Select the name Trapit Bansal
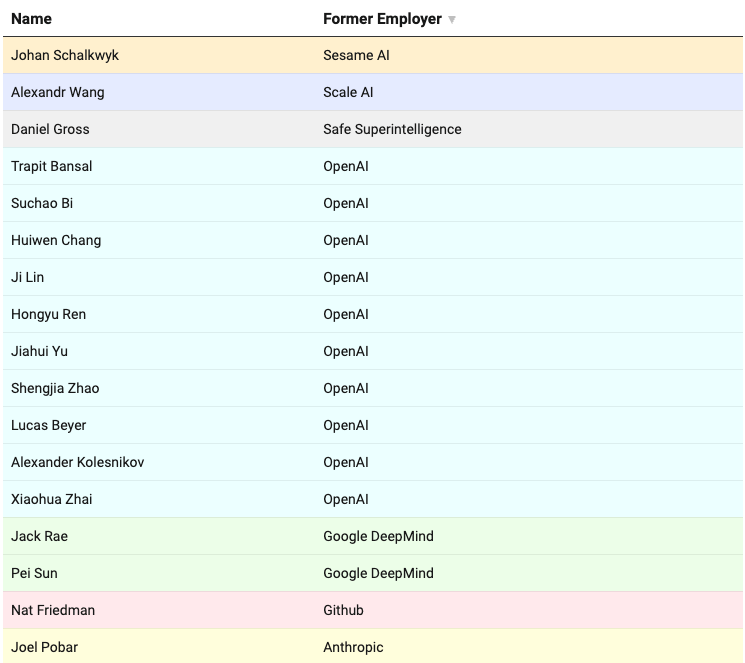The image size is (745, 663). (51, 166)
